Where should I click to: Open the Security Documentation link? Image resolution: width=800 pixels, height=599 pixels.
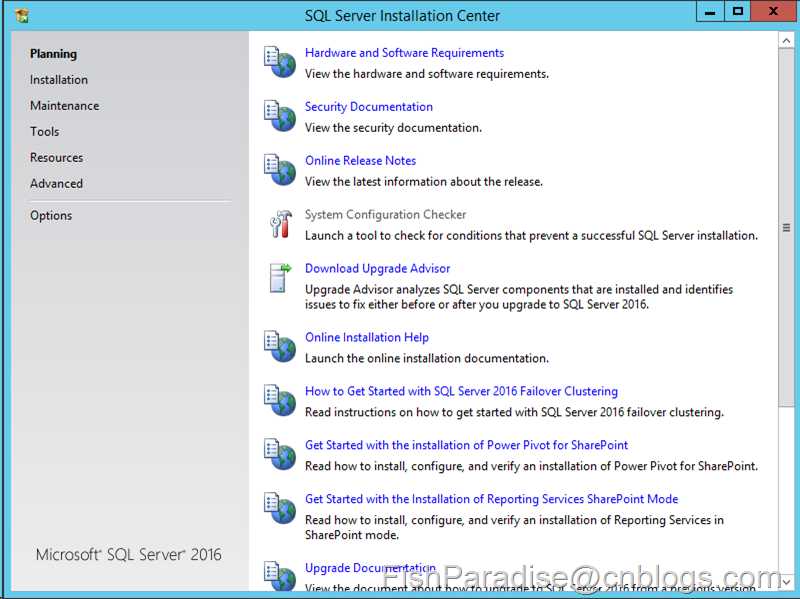369,107
